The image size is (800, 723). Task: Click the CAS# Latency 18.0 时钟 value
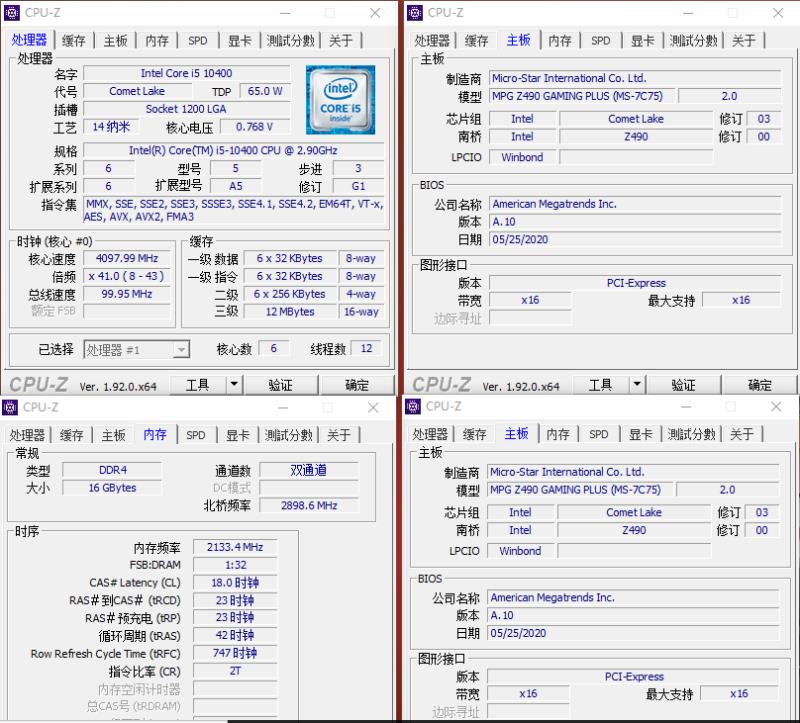pyautogui.click(x=235, y=583)
